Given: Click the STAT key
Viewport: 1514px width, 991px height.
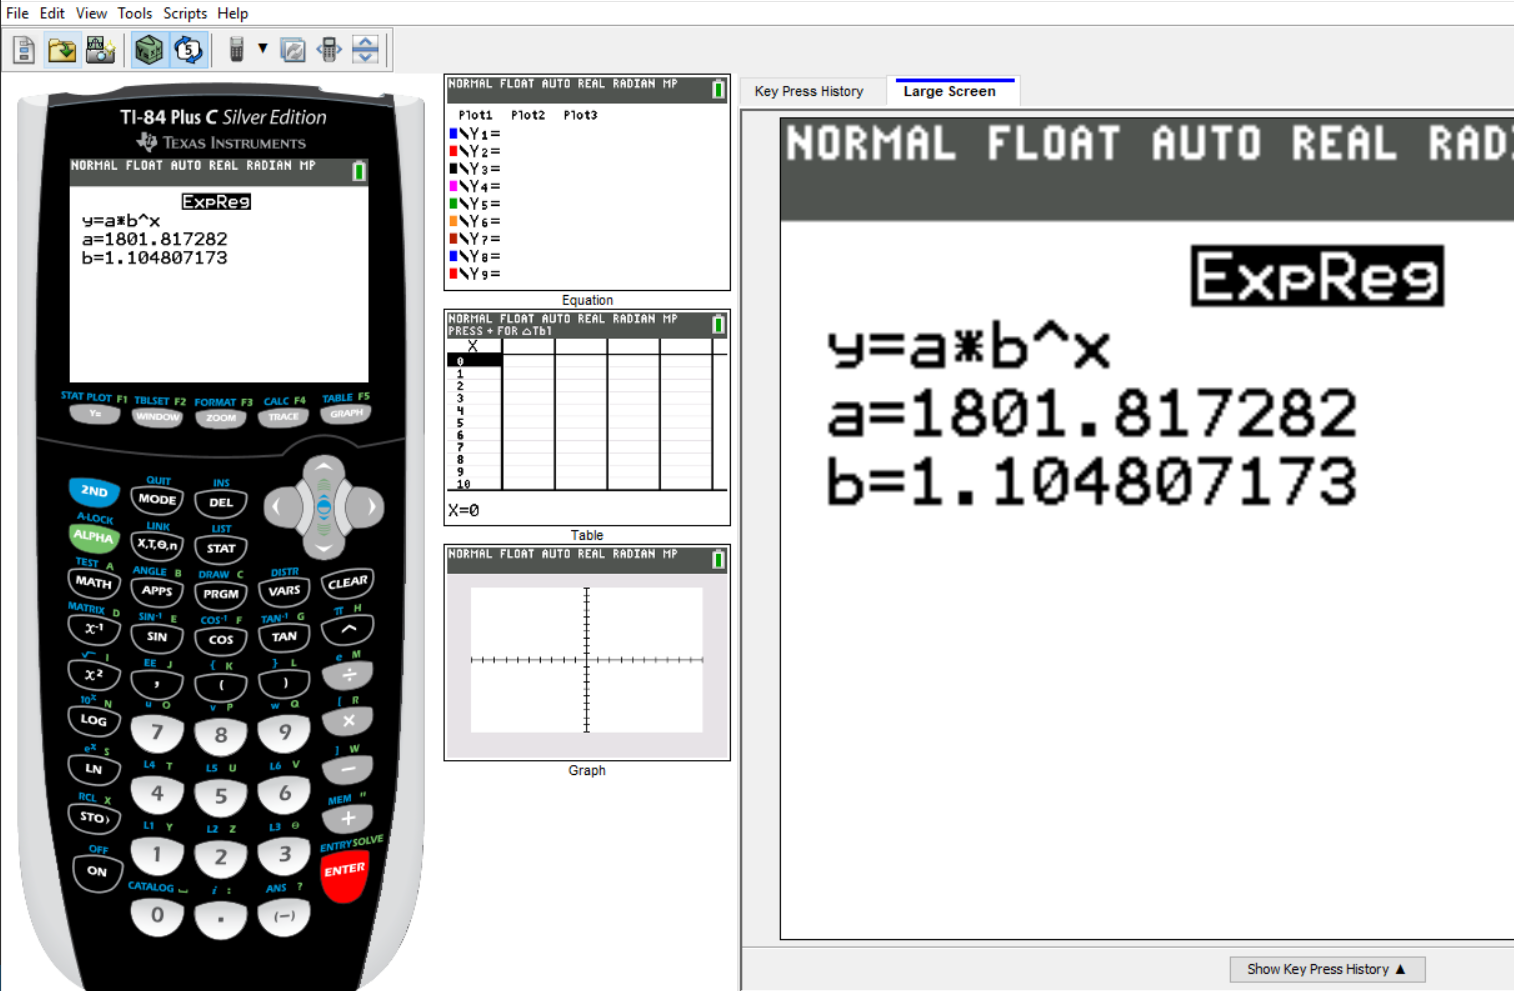Looking at the screenshot, I should point(221,548).
